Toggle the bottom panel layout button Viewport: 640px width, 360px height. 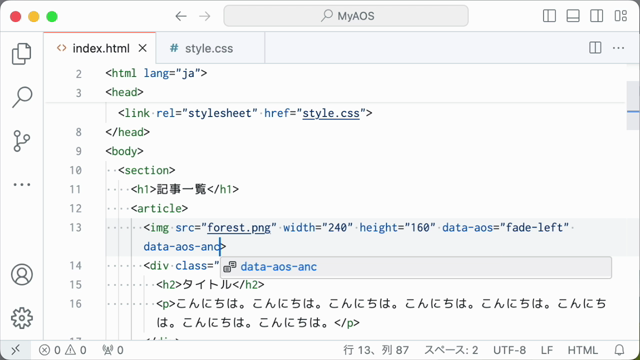pos(573,16)
